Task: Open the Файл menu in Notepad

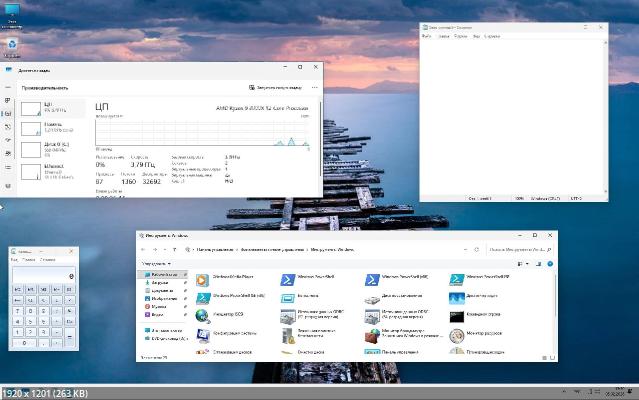Action: tap(426, 36)
